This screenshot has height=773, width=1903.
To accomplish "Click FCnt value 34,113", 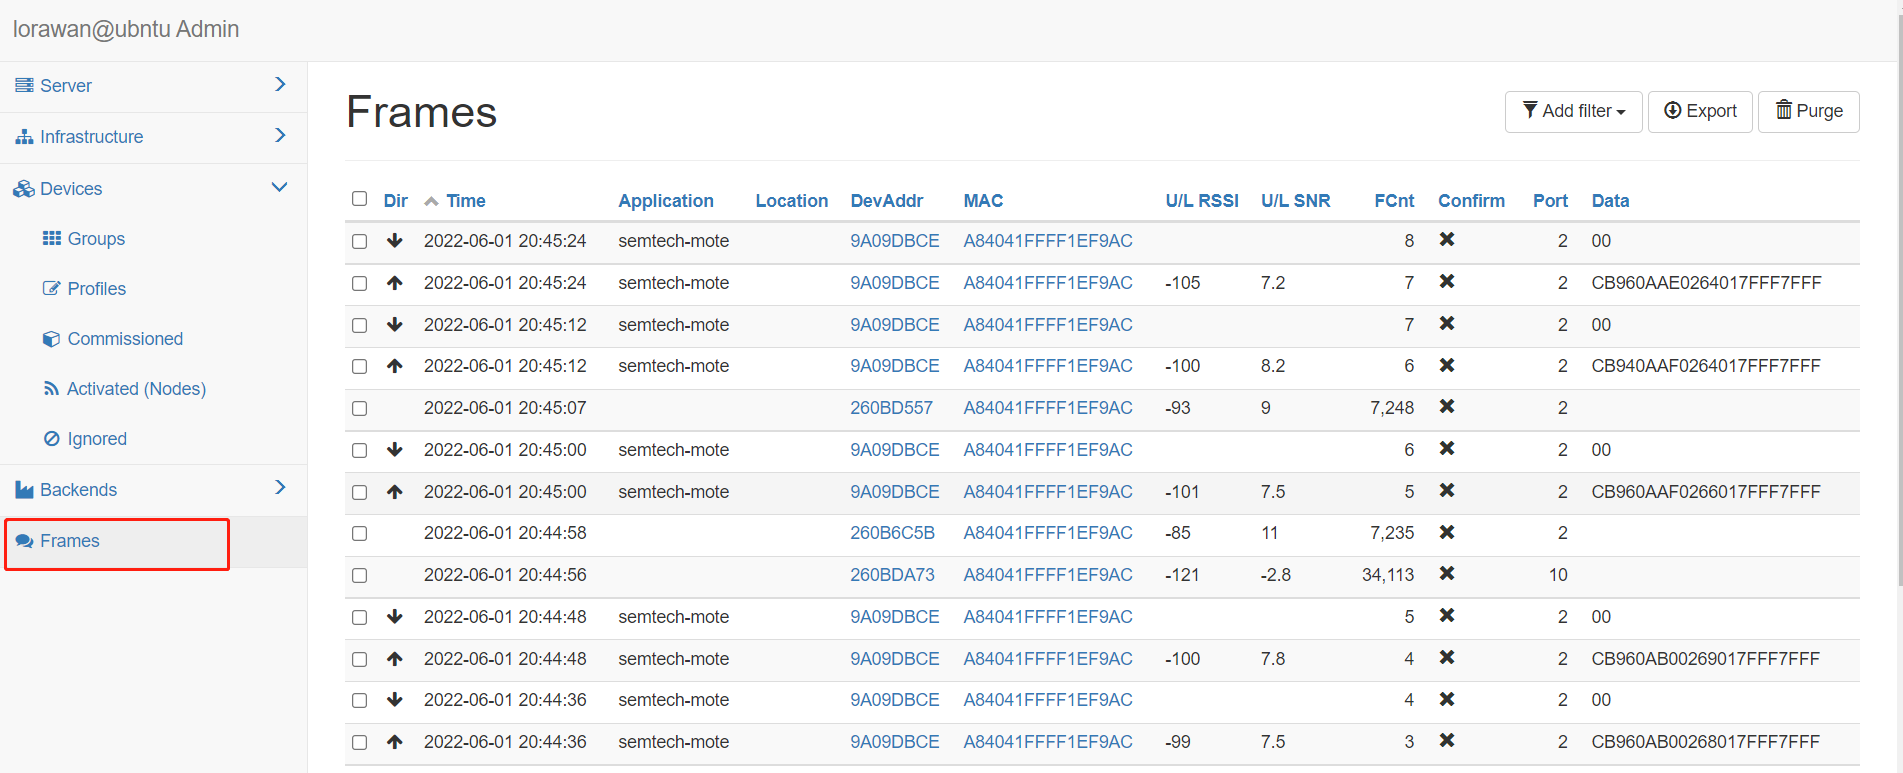I will pyautogui.click(x=1388, y=575).
